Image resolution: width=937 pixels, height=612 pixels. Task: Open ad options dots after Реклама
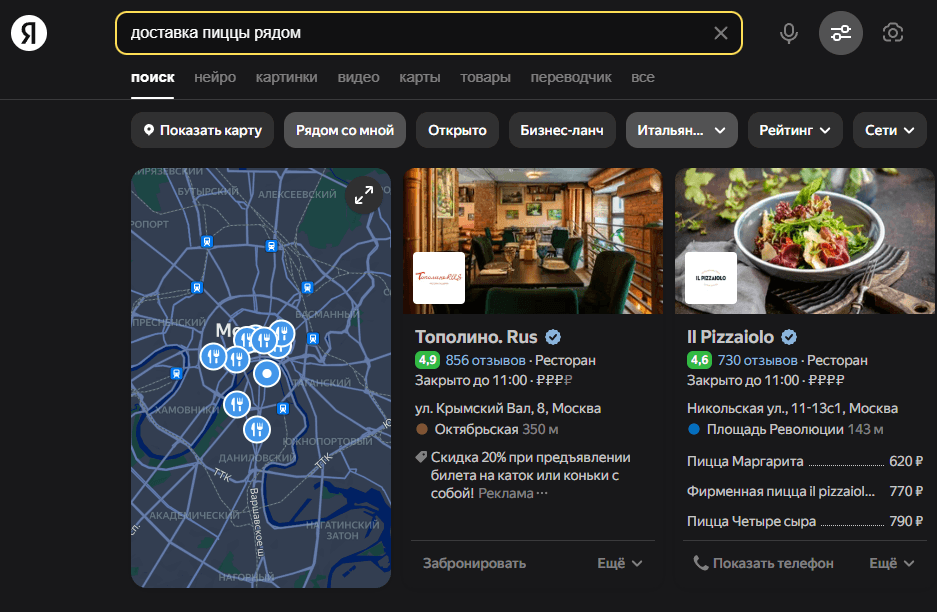coord(542,494)
